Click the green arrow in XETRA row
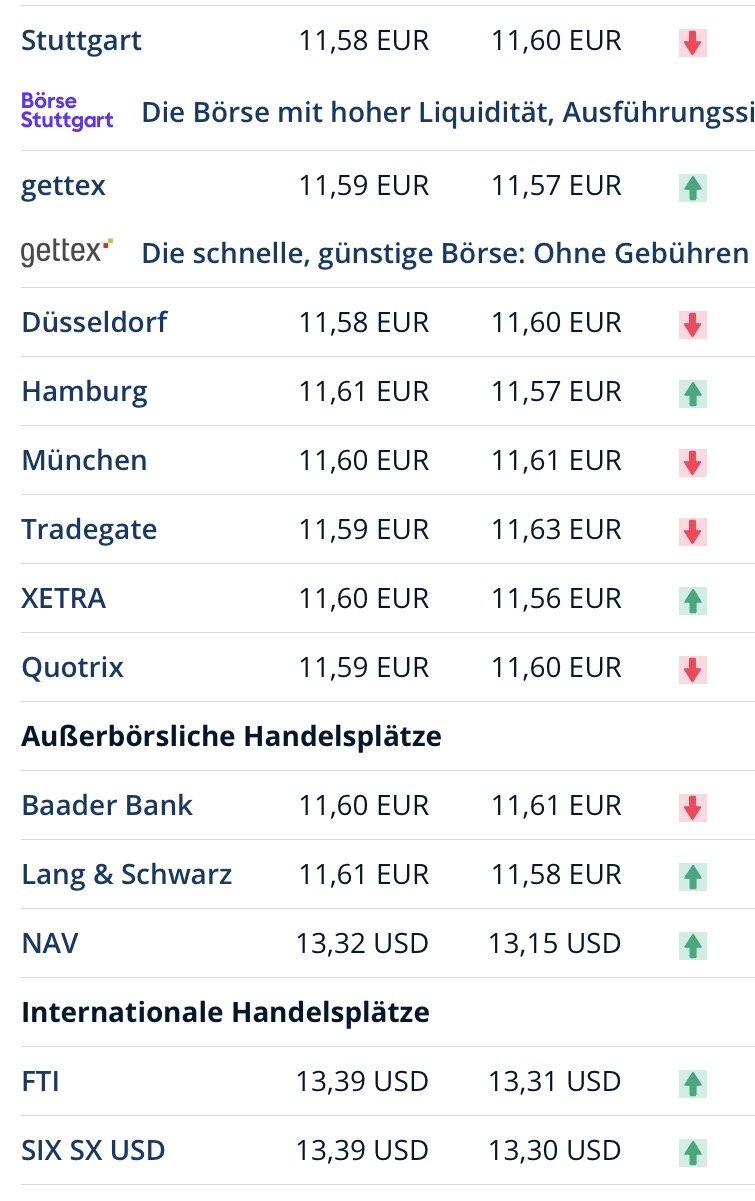 (692, 600)
